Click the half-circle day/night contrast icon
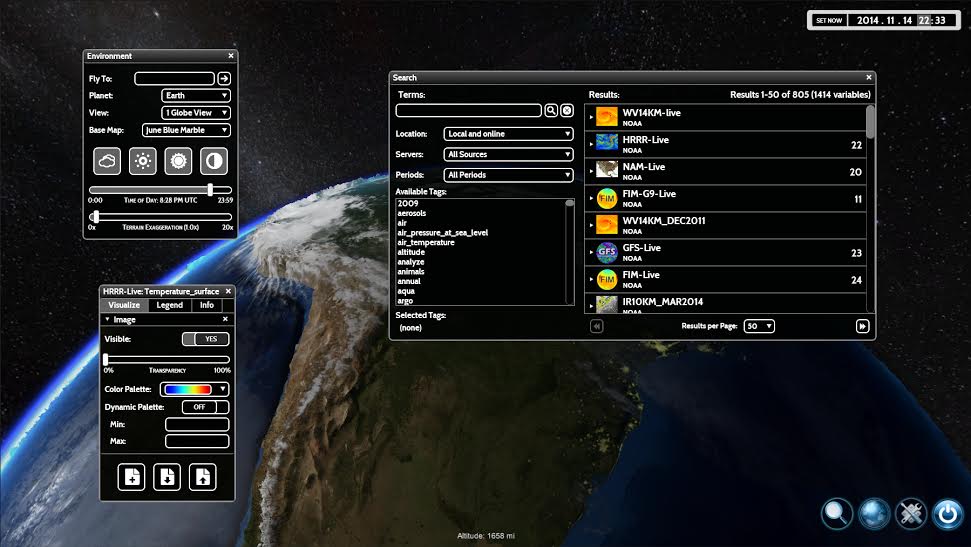Viewport: 971px width, 547px height. tap(214, 160)
